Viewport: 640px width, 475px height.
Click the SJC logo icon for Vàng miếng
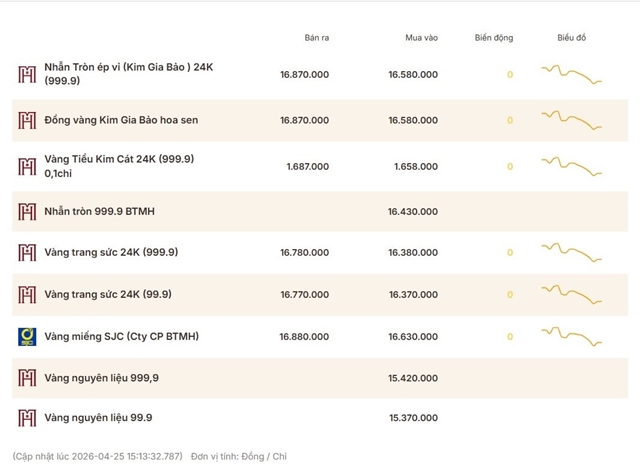click(28, 336)
